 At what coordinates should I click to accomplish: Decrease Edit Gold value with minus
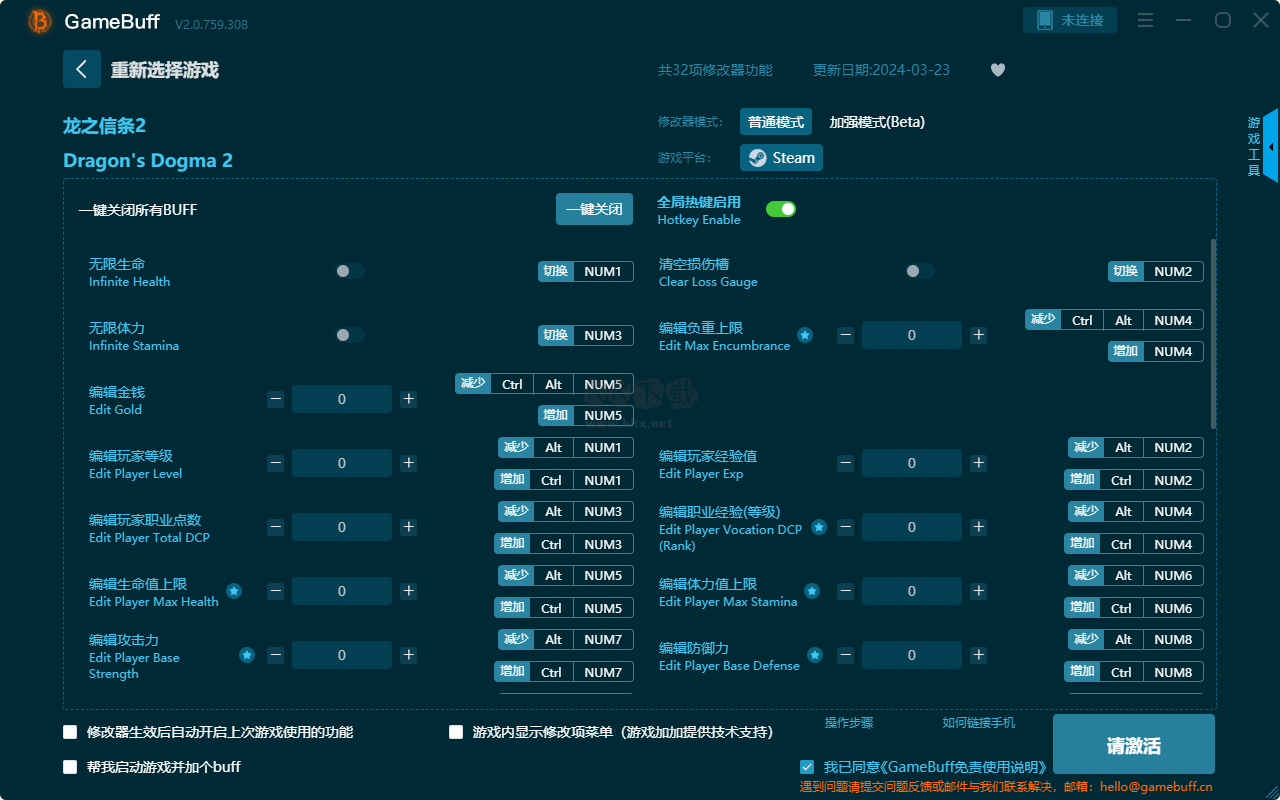276,399
